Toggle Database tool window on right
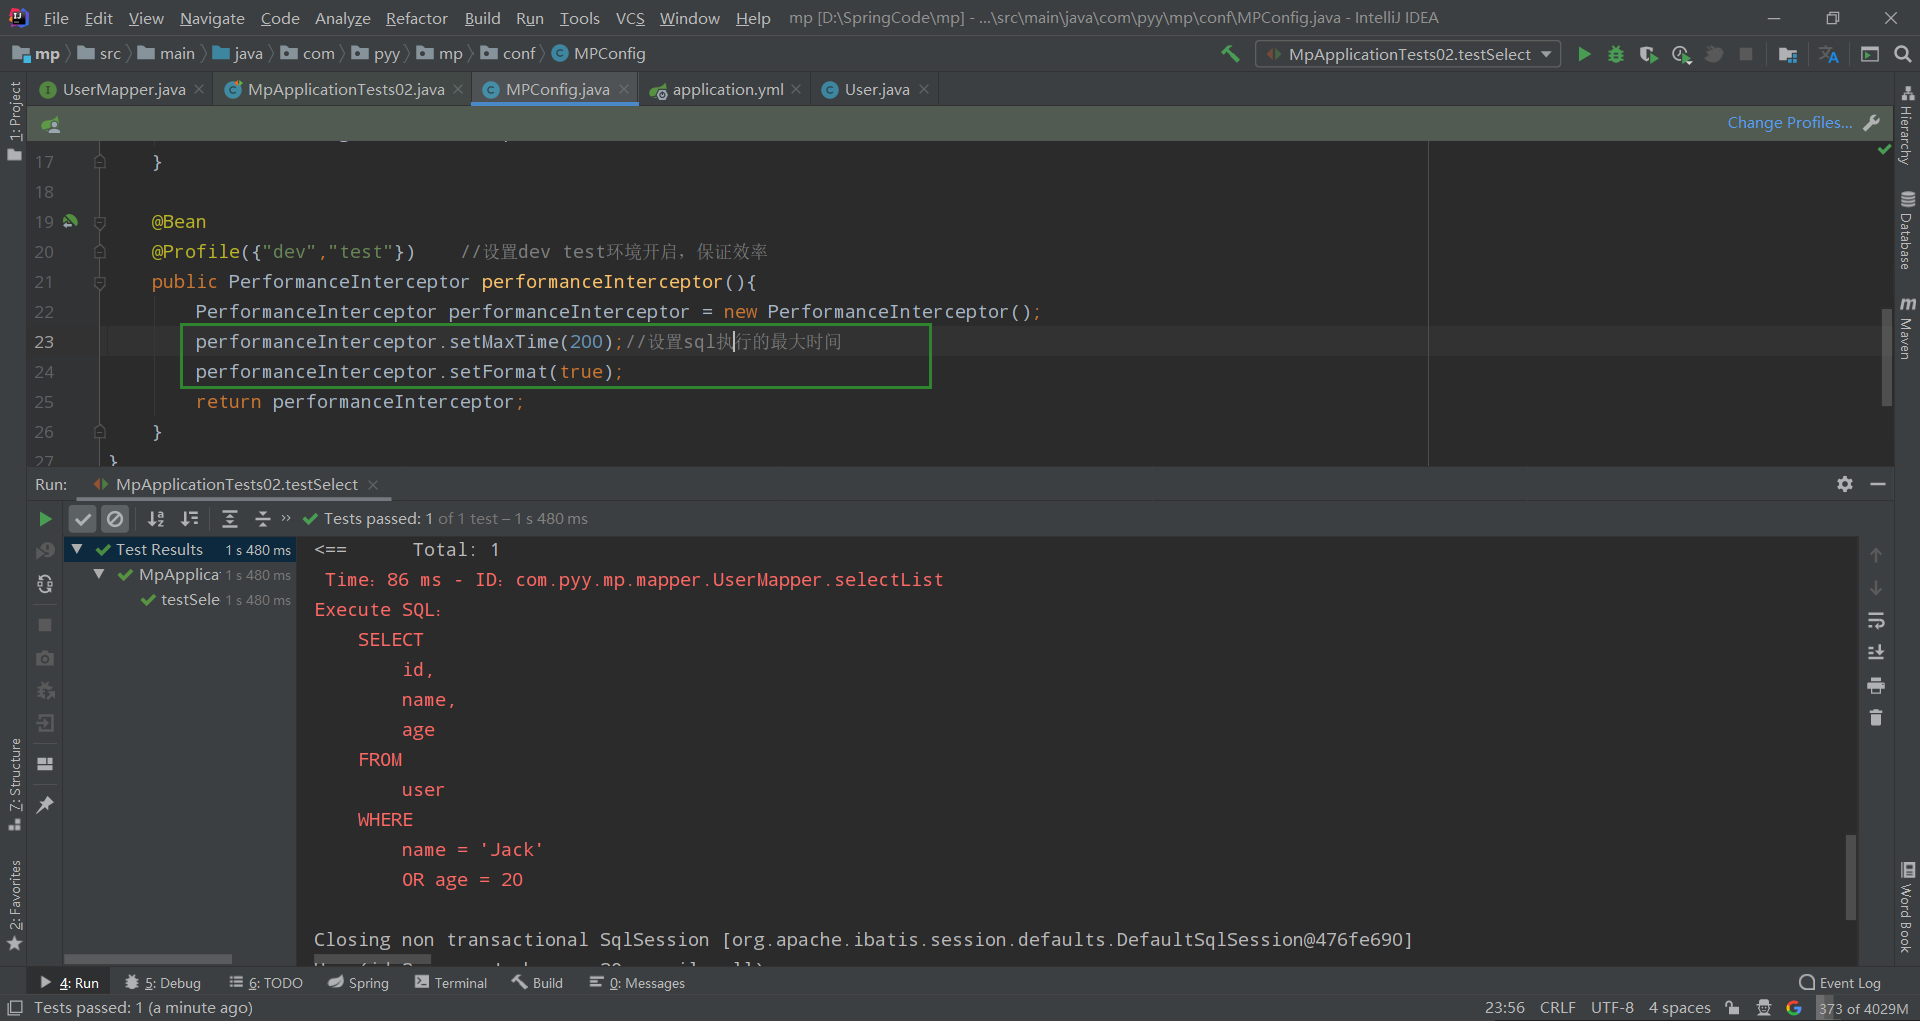This screenshot has height=1021, width=1920. tap(1907, 230)
